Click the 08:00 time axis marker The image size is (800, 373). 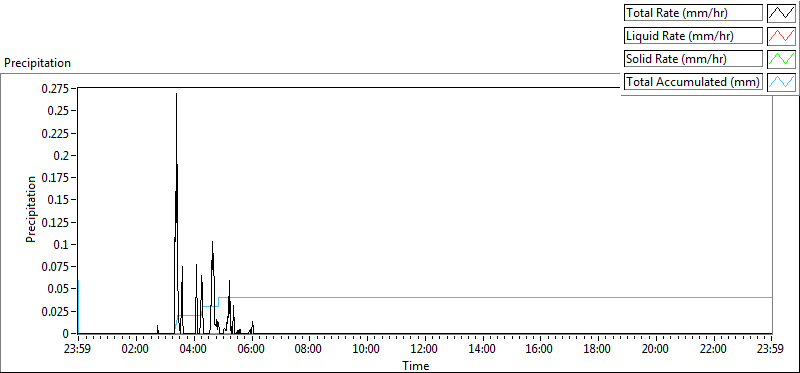tap(310, 350)
